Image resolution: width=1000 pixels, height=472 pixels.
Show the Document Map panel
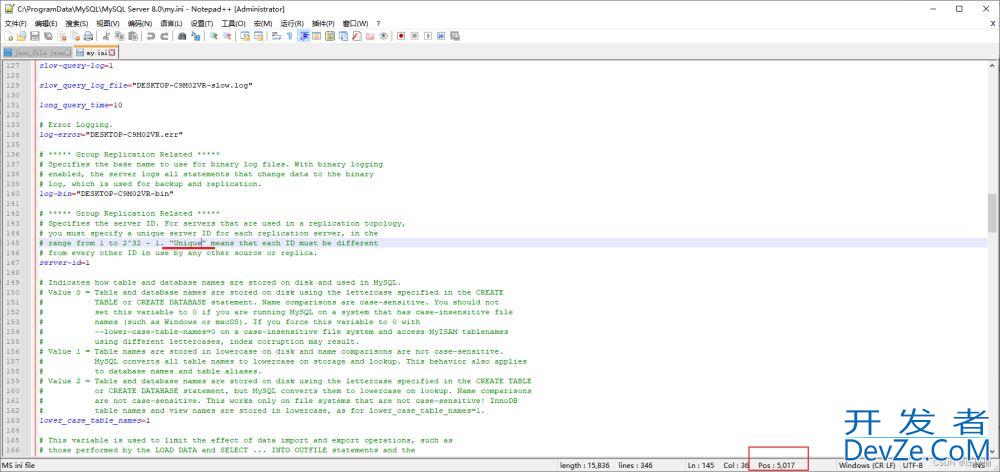330,36
